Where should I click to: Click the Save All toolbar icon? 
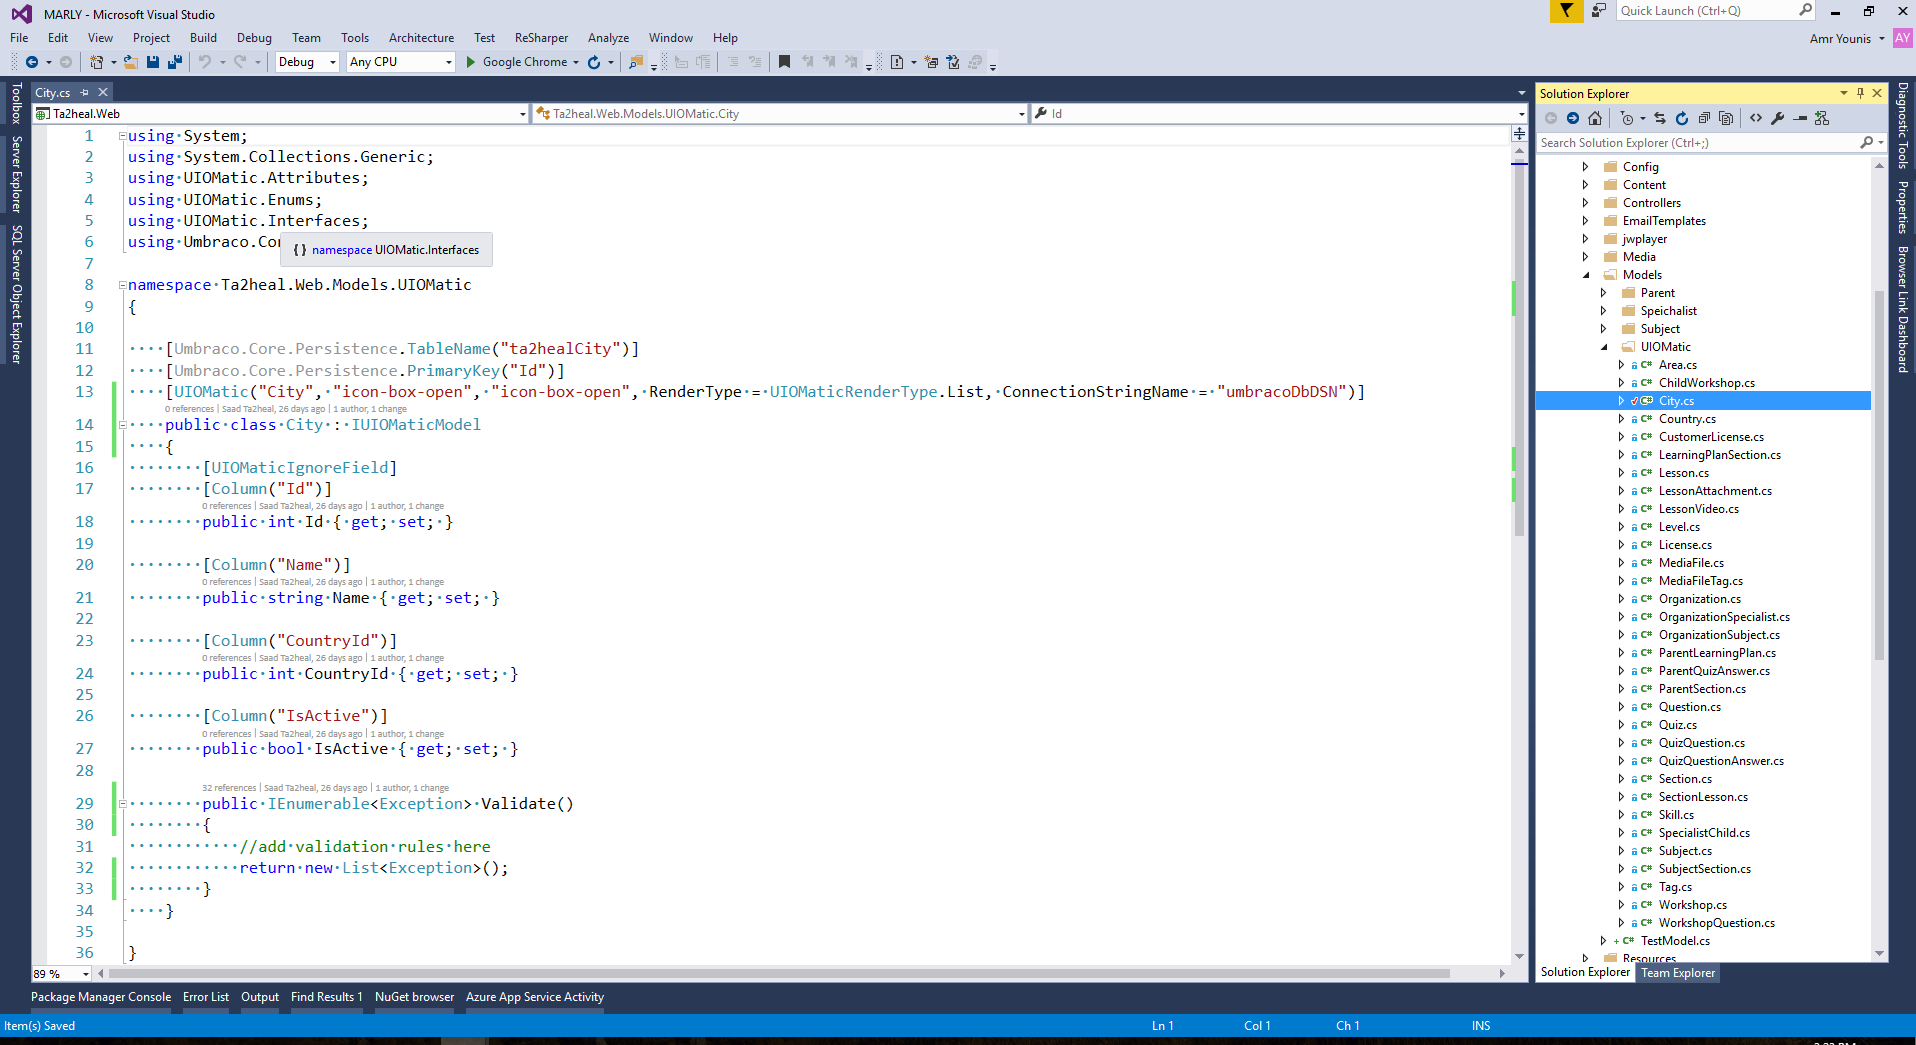[175, 62]
